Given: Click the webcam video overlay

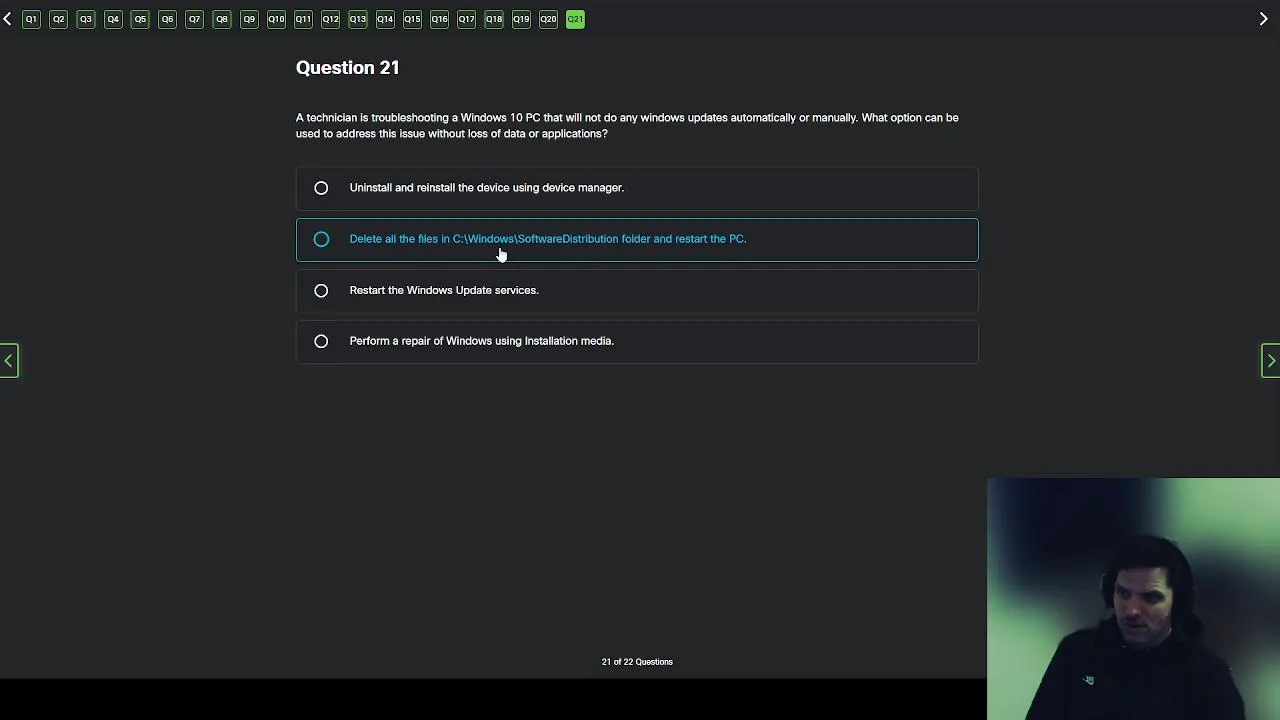Looking at the screenshot, I should pyautogui.click(x=1133, y=599).
